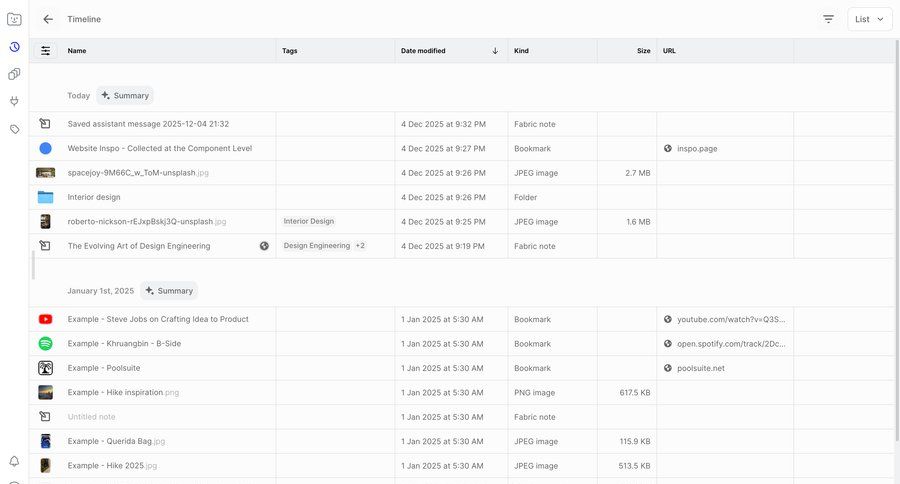Image resolution: width=900 pixels, height=484 pixels.
Task: Click the back arrow next to Timeline
Action: coord(48,19)
